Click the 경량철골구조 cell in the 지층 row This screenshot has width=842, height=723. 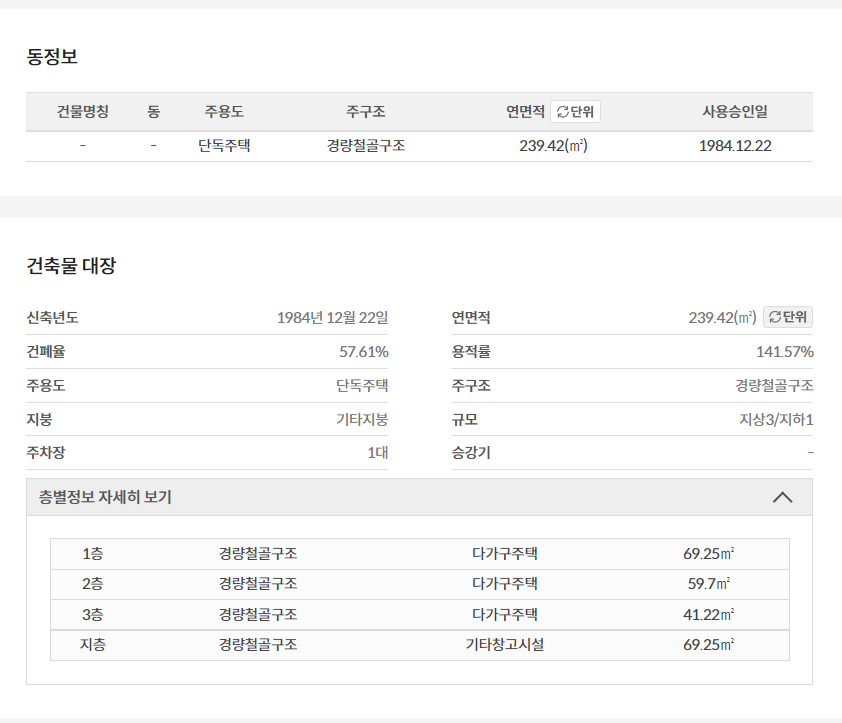click(x=258, y=645)
